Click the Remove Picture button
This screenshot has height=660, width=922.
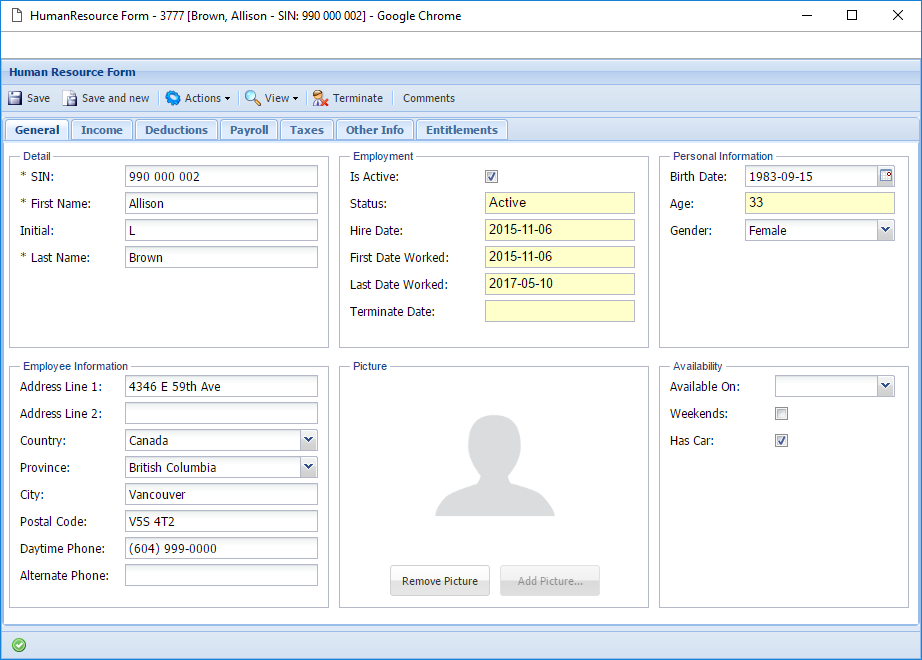[x=440, y=581]
